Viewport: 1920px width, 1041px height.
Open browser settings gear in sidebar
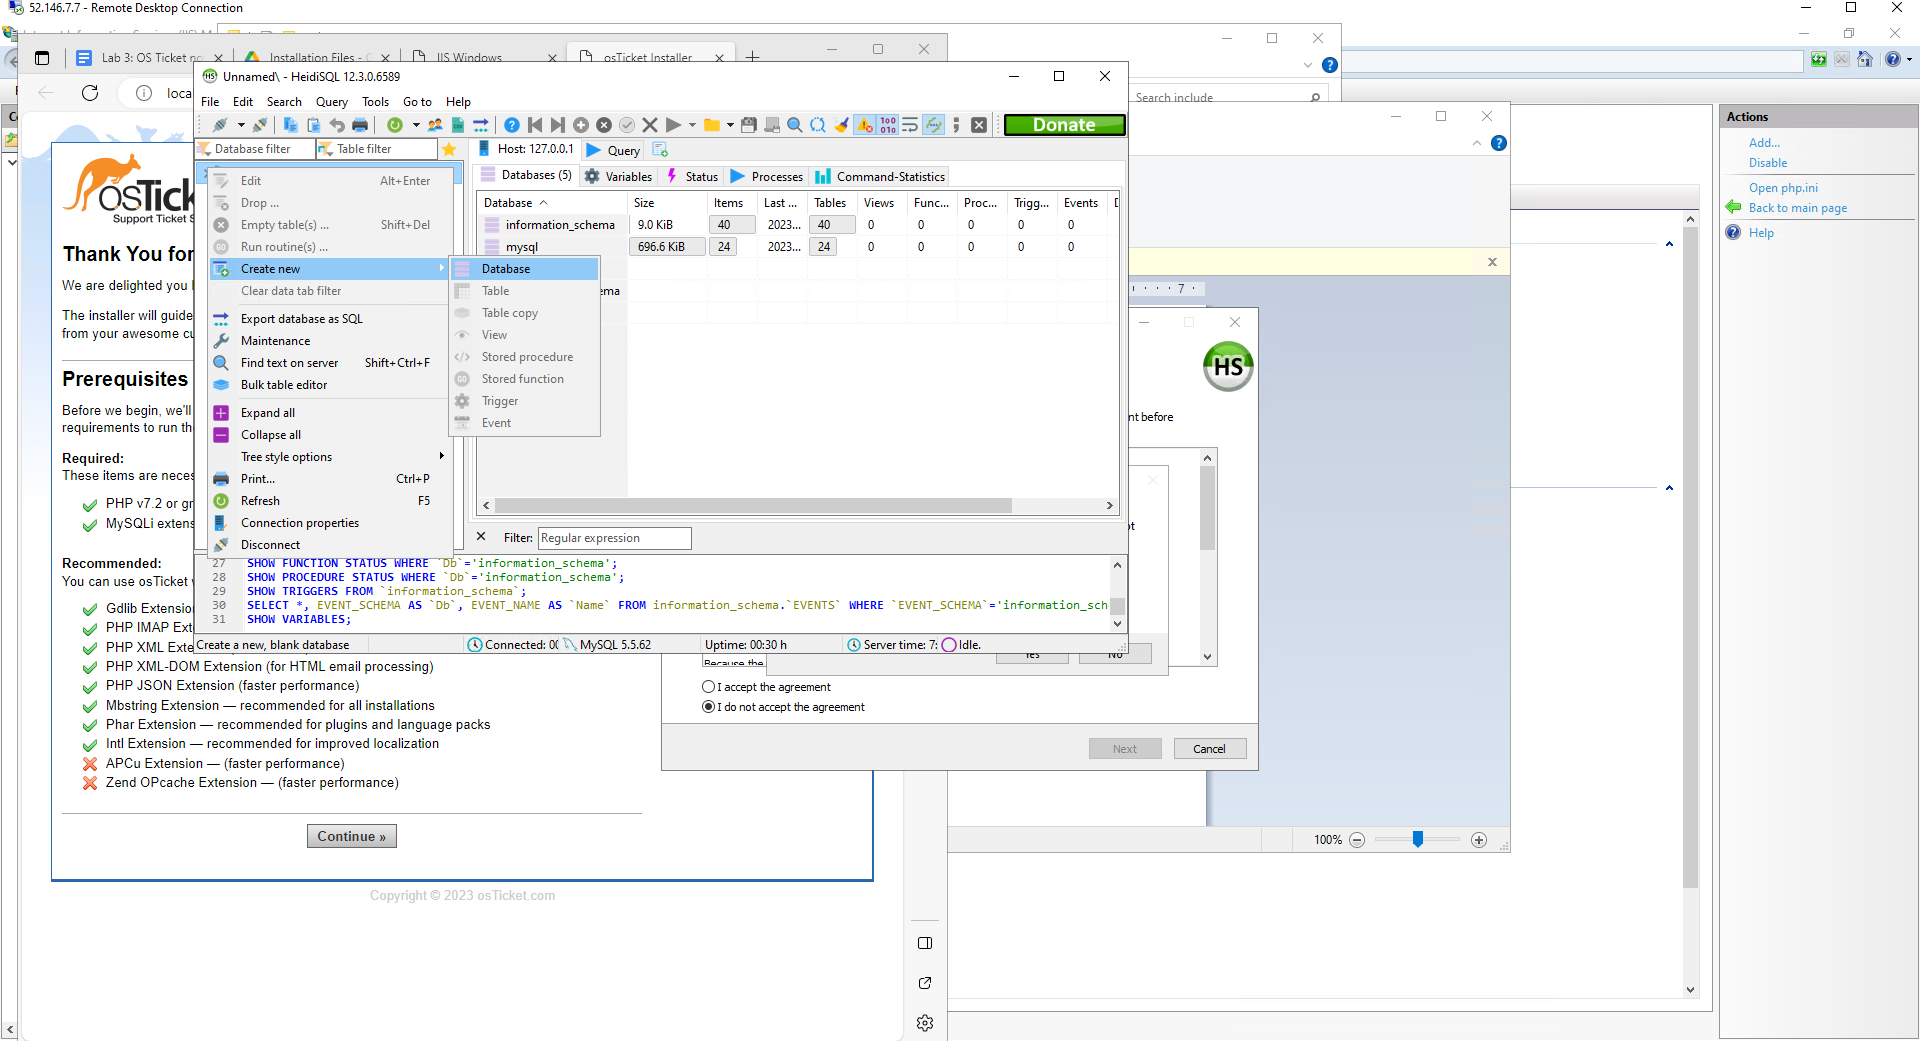pyautogui.click(x=925, y=1023)
